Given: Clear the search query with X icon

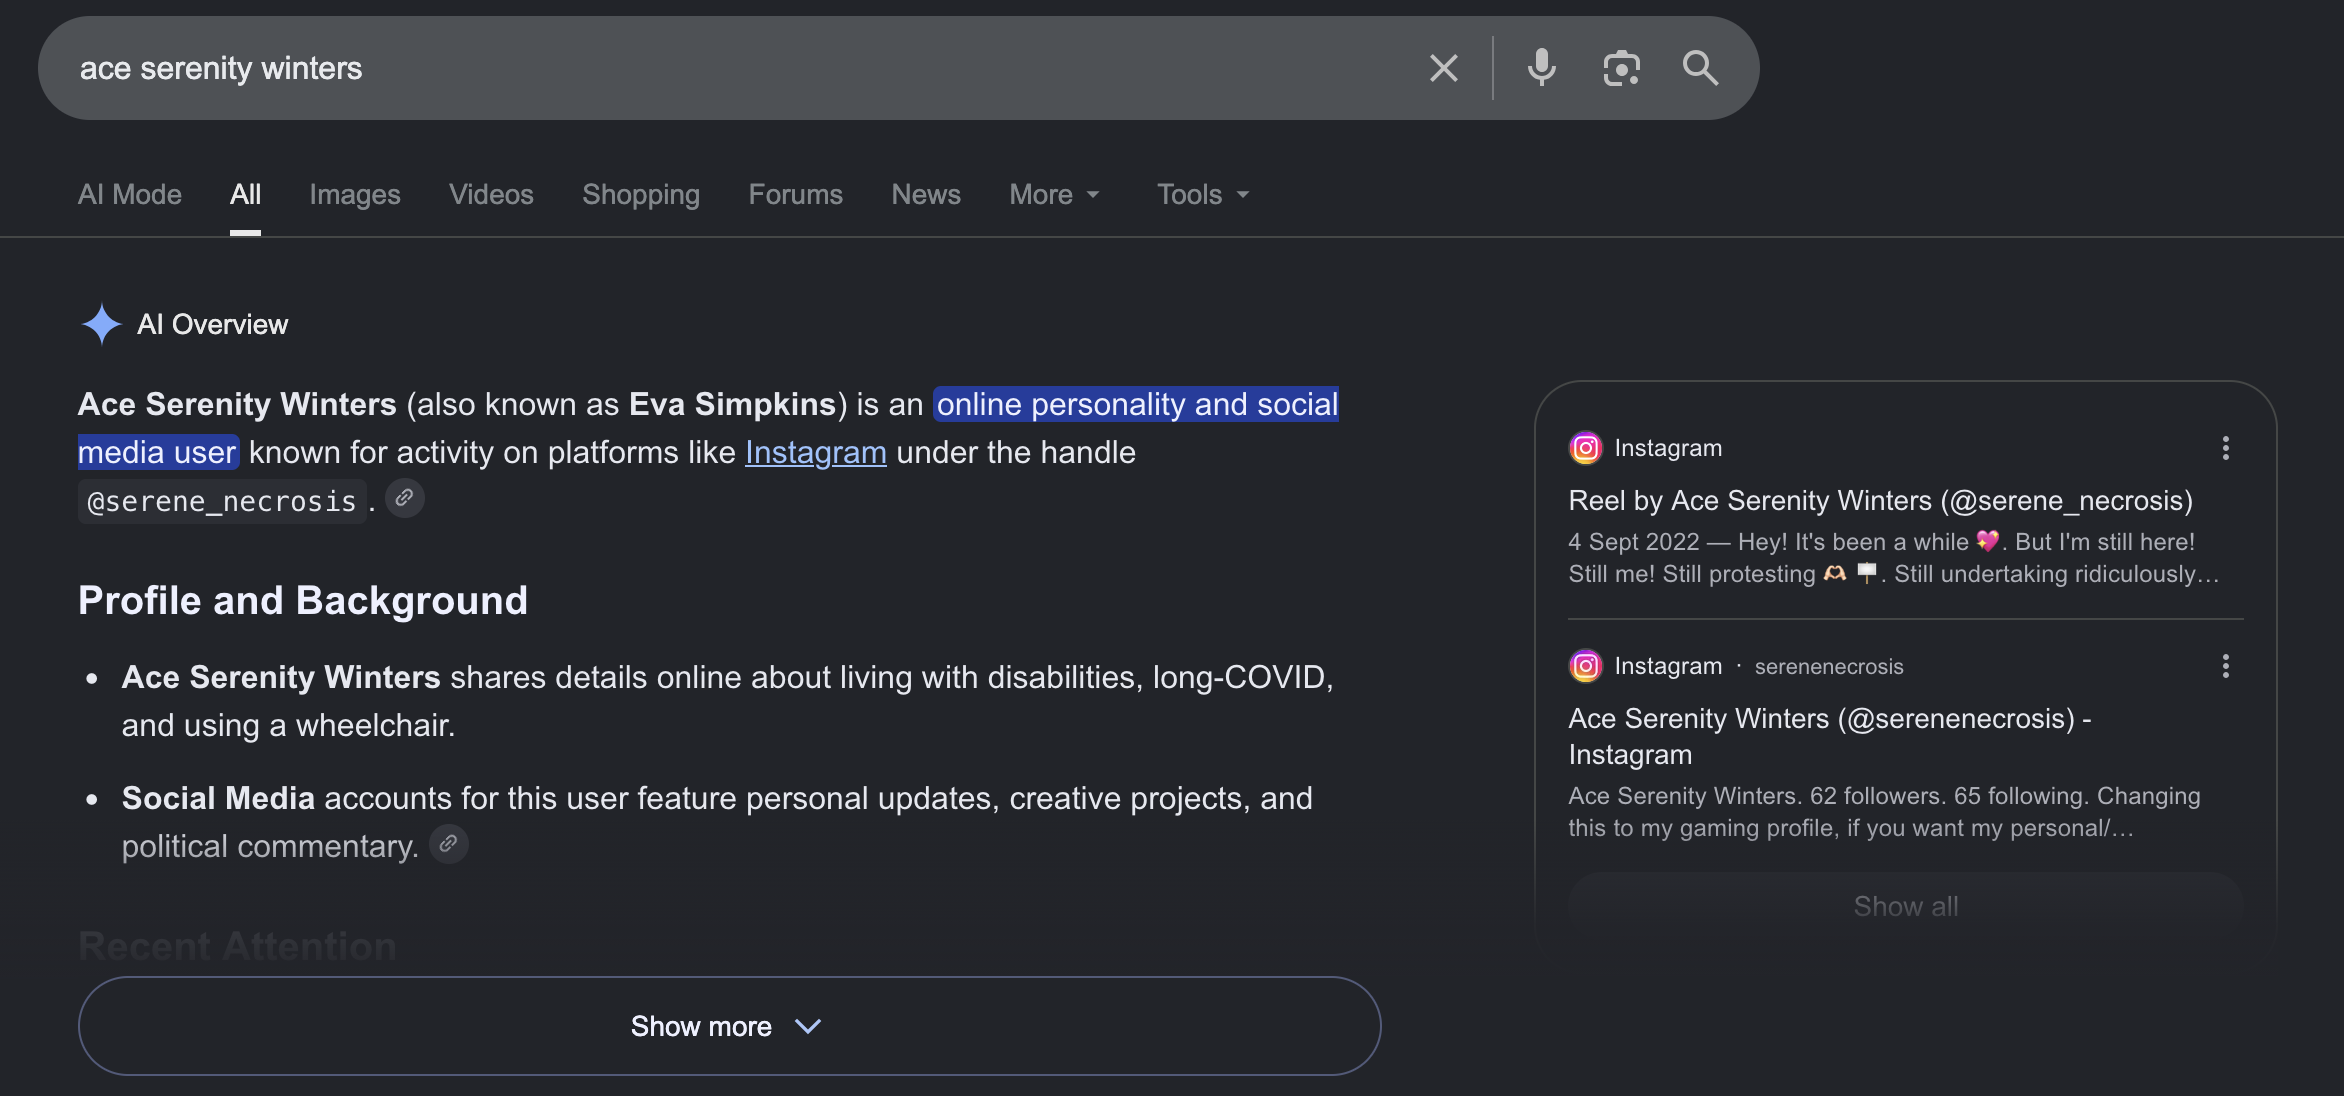Looking at the screenshot, I should click(1443, 68).
